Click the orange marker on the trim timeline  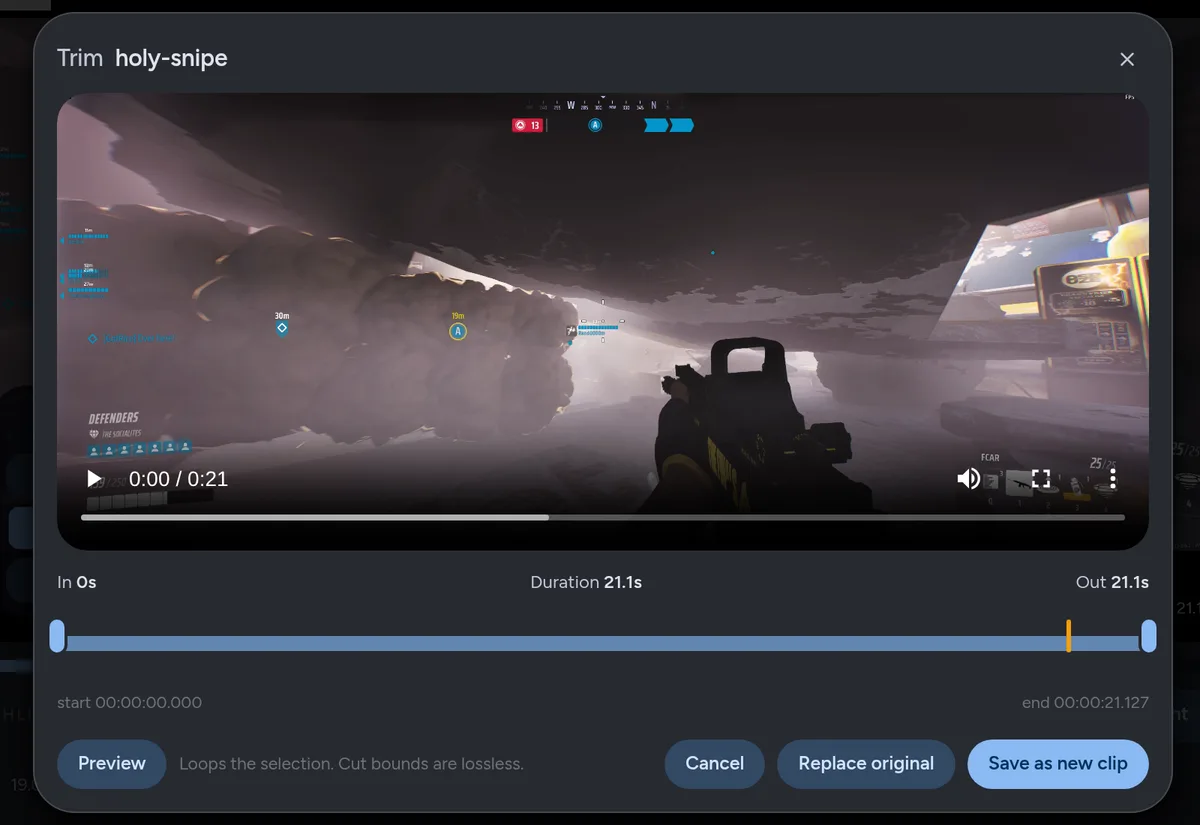(1069, 636)
